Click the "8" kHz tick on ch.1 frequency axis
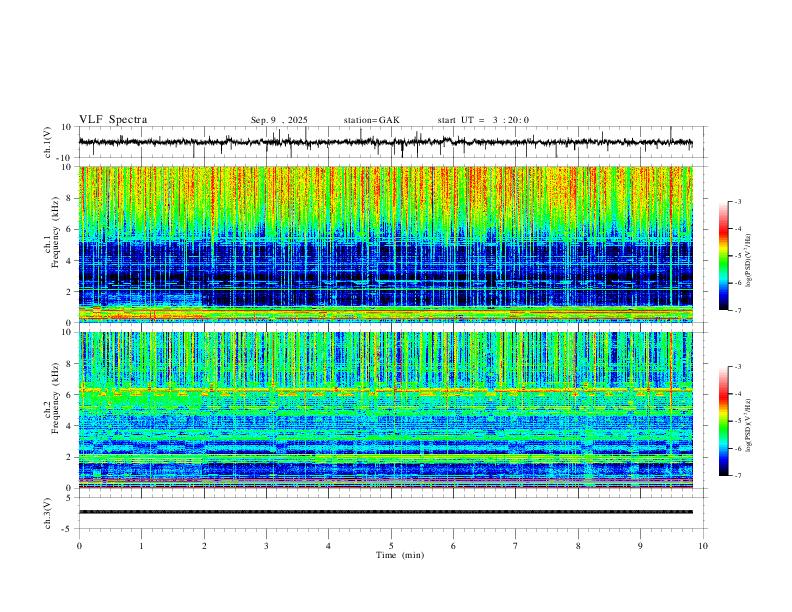The image size is (792, 612). (70, 198)
